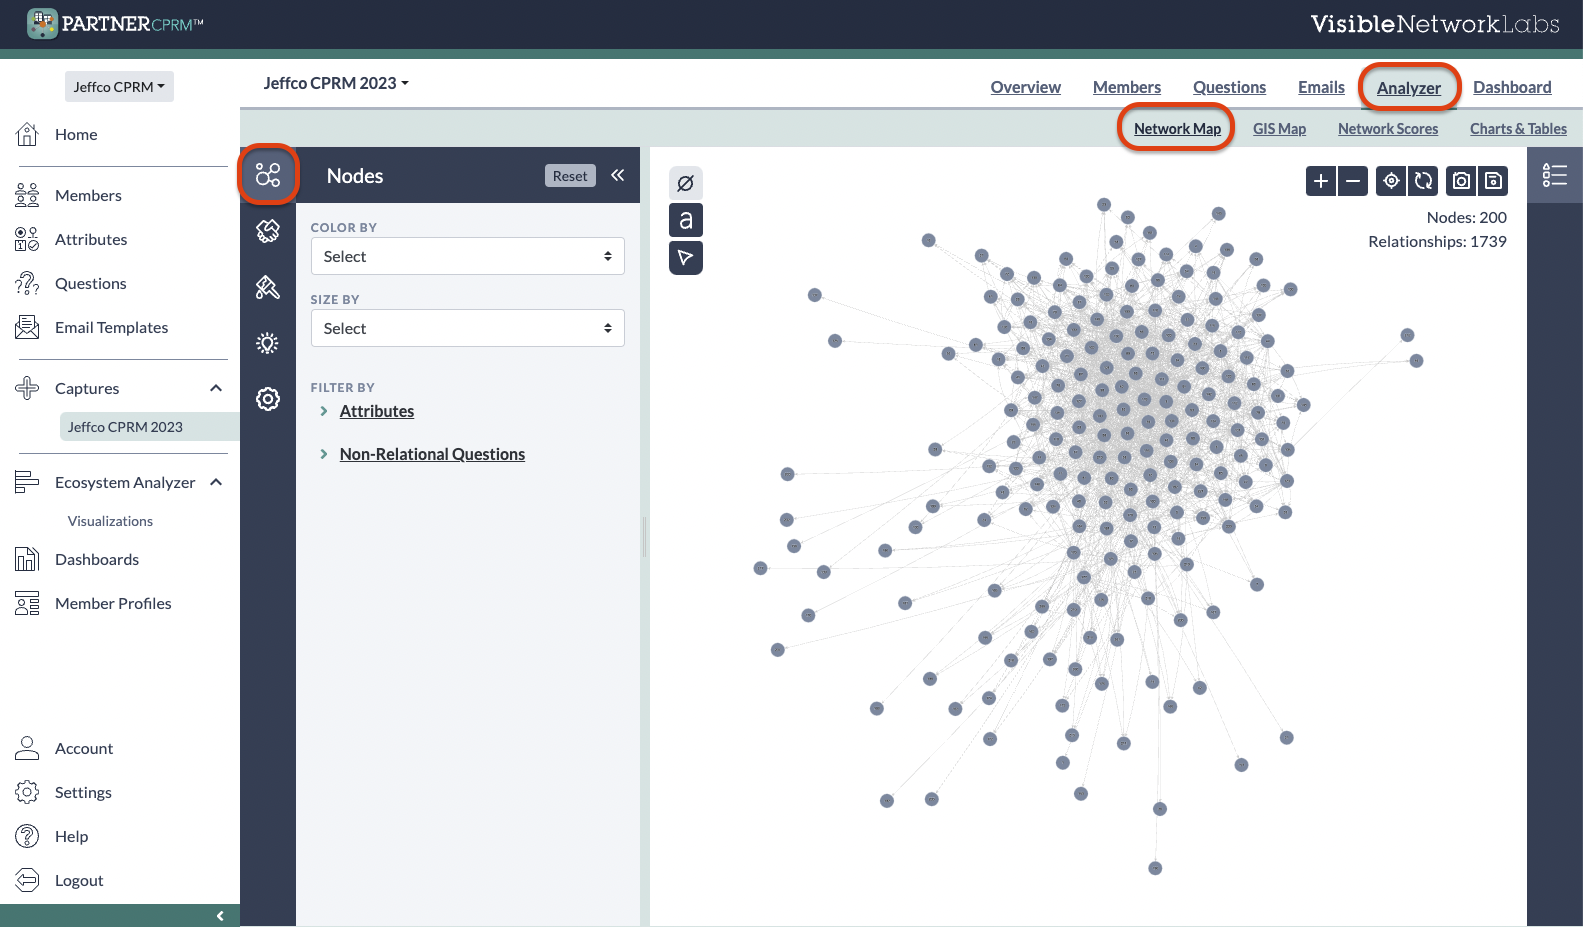Go to Home in the sidebar

[x=76, y=134]
